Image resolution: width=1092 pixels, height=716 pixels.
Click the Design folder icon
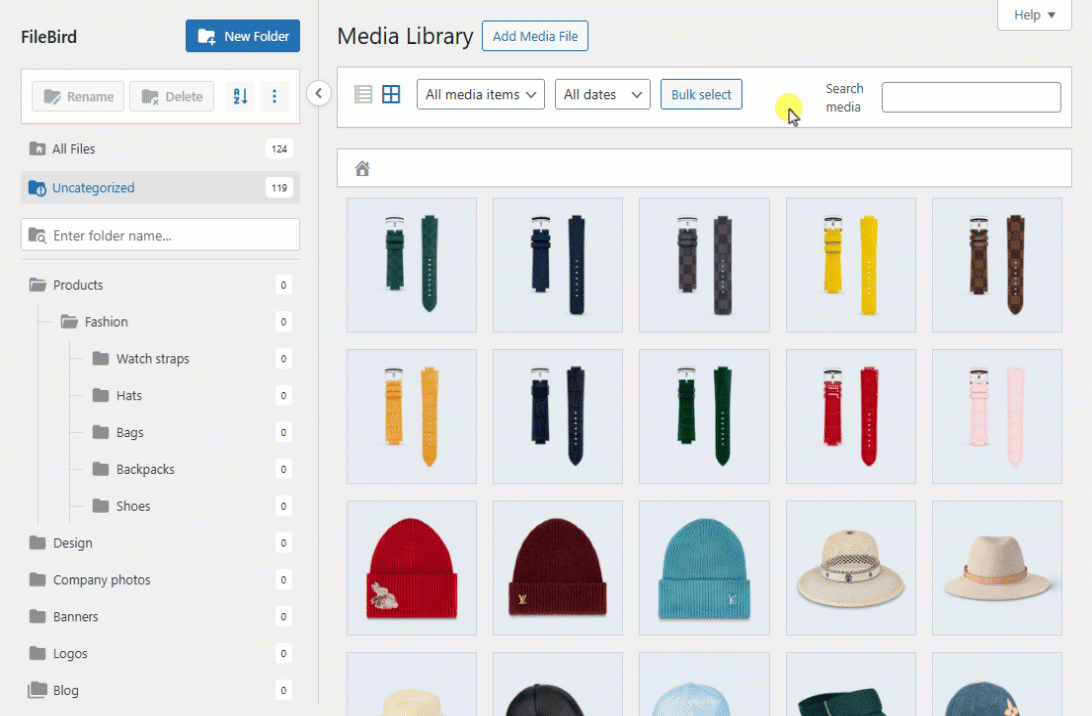[x=38, y=543]
